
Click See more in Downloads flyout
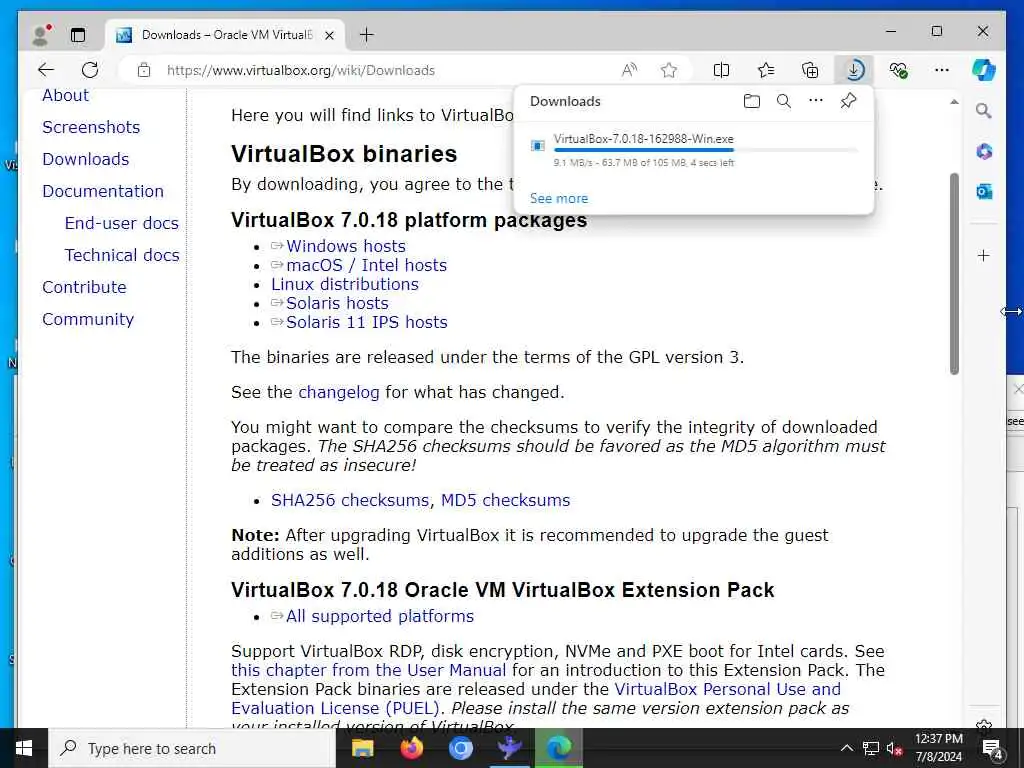click(x=559, y=199)
